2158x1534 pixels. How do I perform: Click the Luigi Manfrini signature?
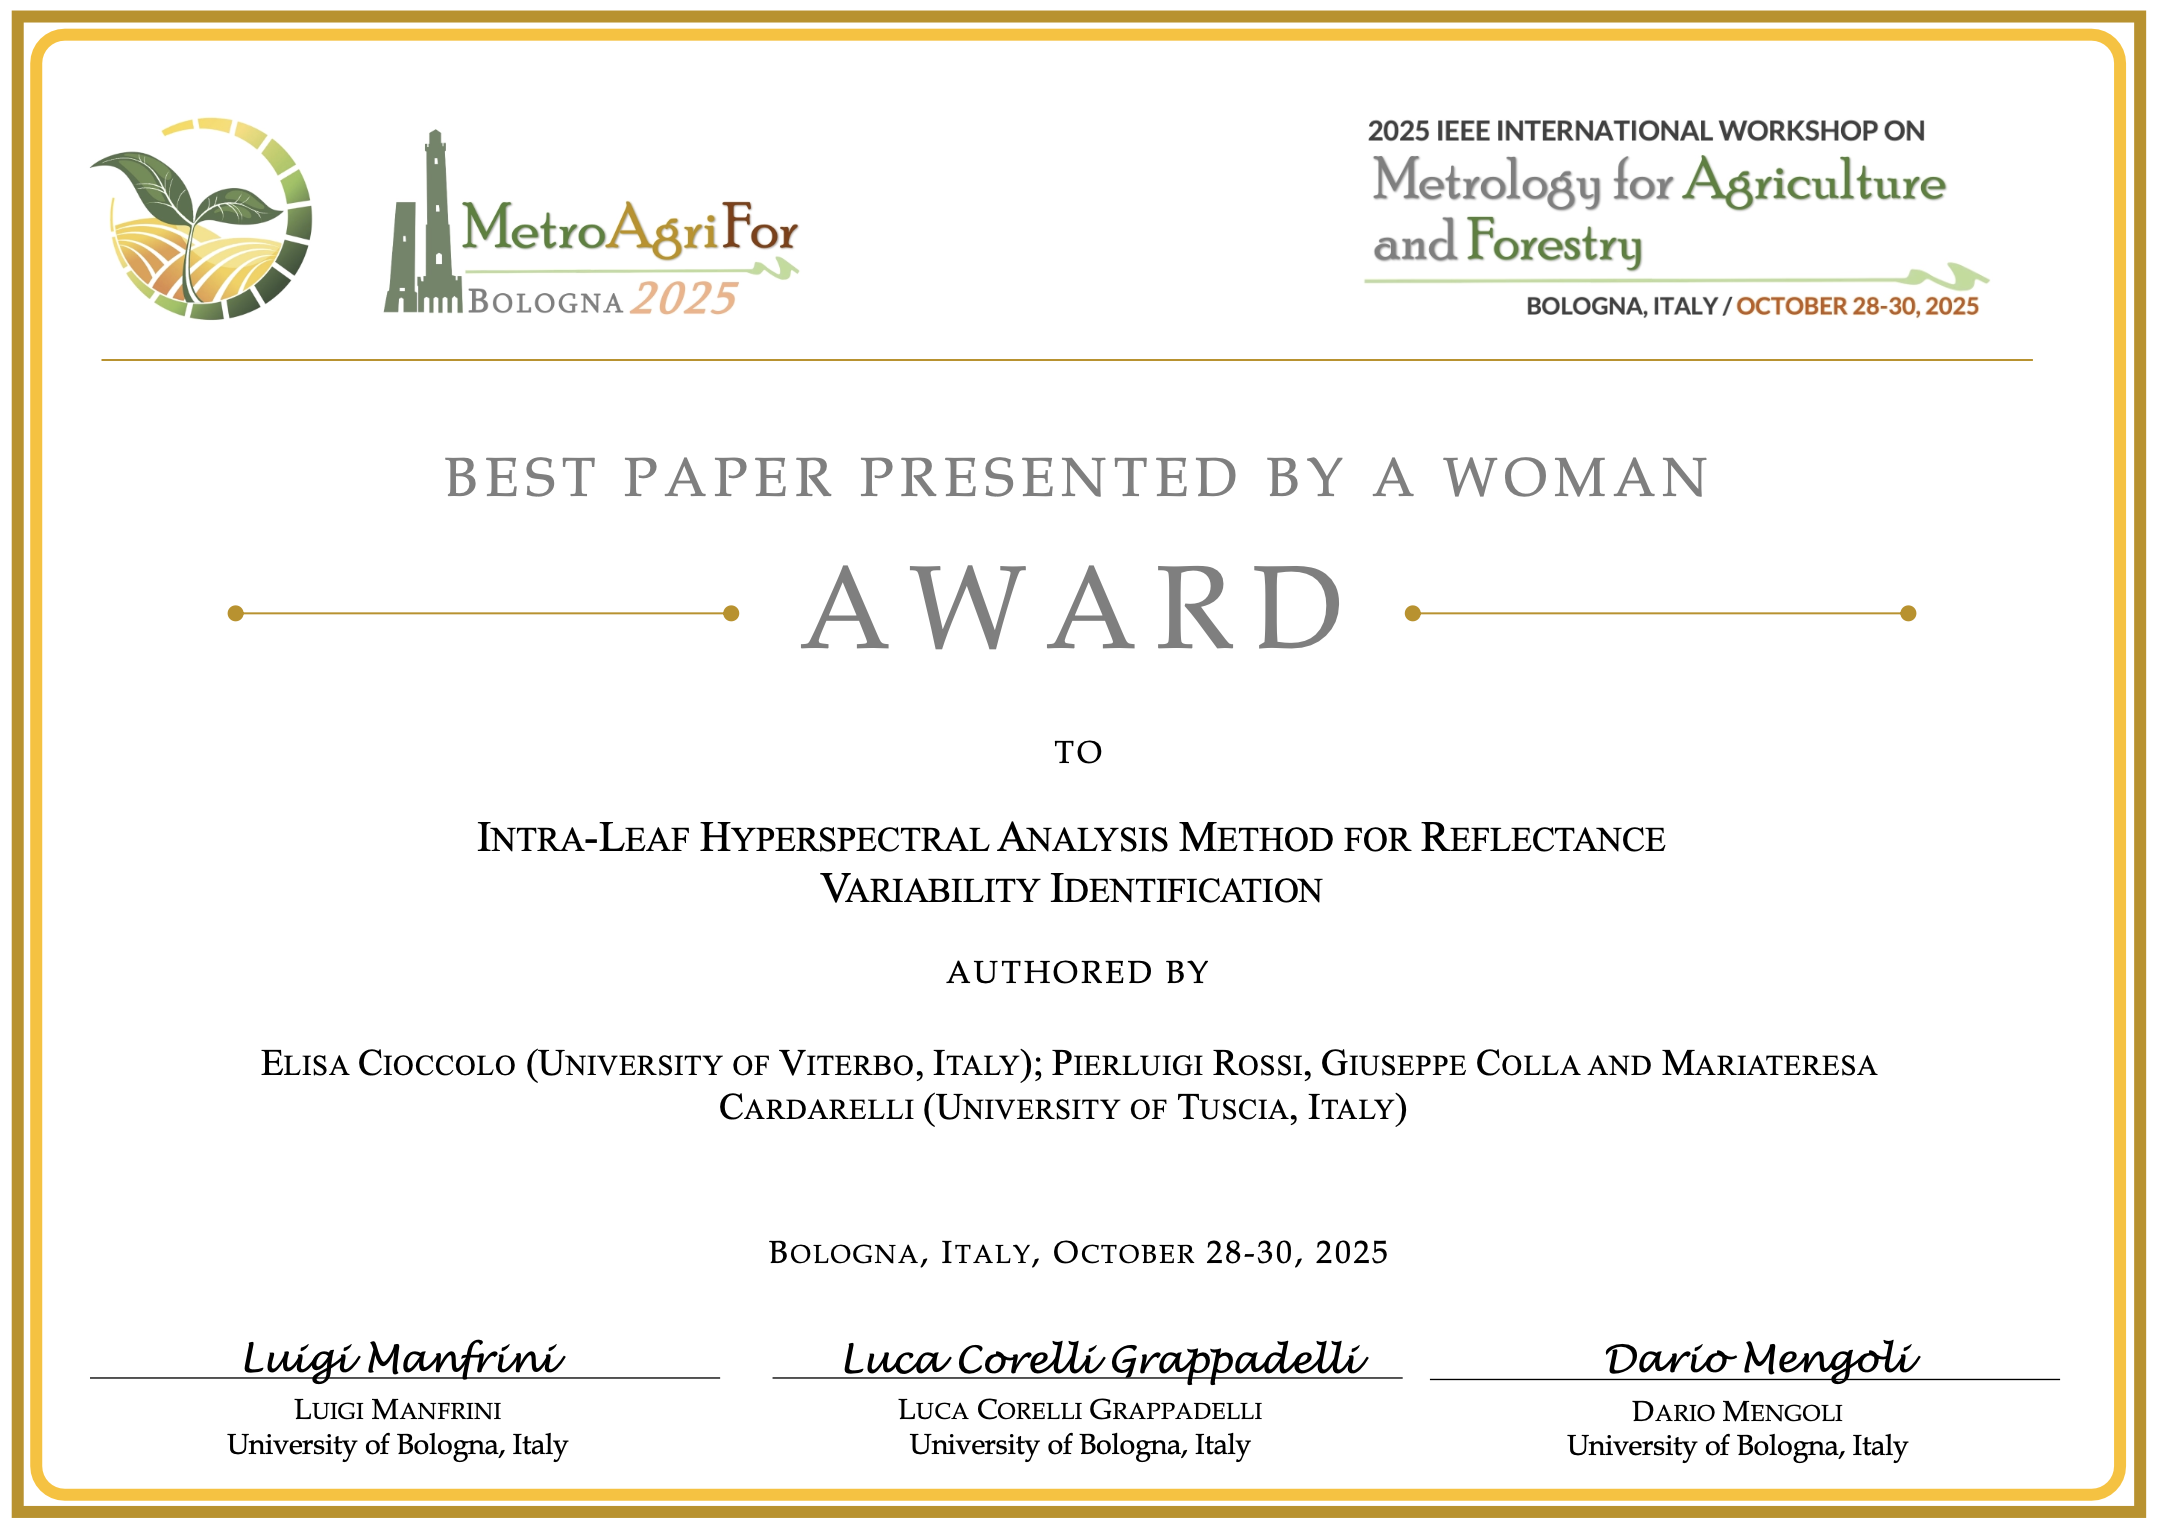pyautogui.click(x=404, y=1358)
